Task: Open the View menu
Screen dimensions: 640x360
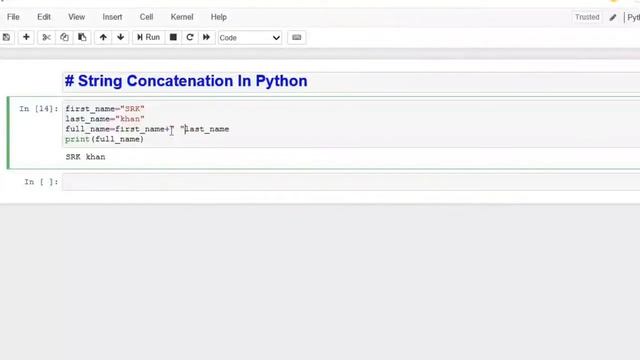Action: coord(76,17)
